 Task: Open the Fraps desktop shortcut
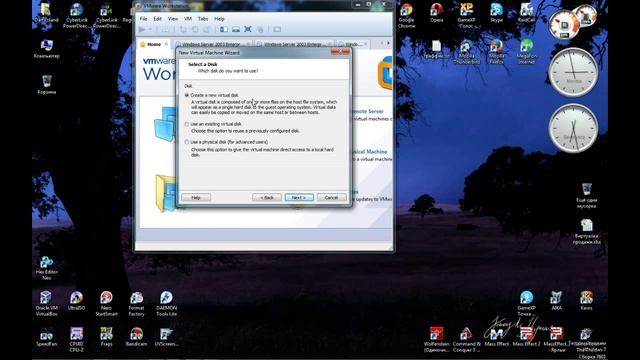(106, 337)
